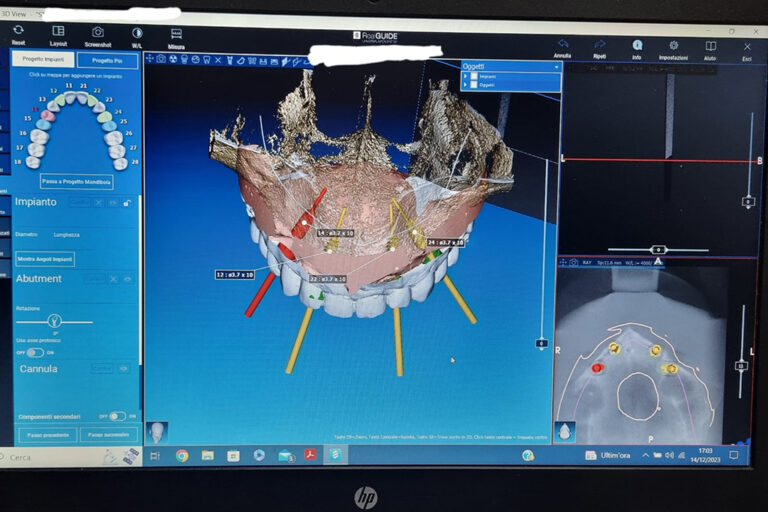Click Passa a Progetto Mandibola button
This screenshot has width=768, height=512.
76,182
